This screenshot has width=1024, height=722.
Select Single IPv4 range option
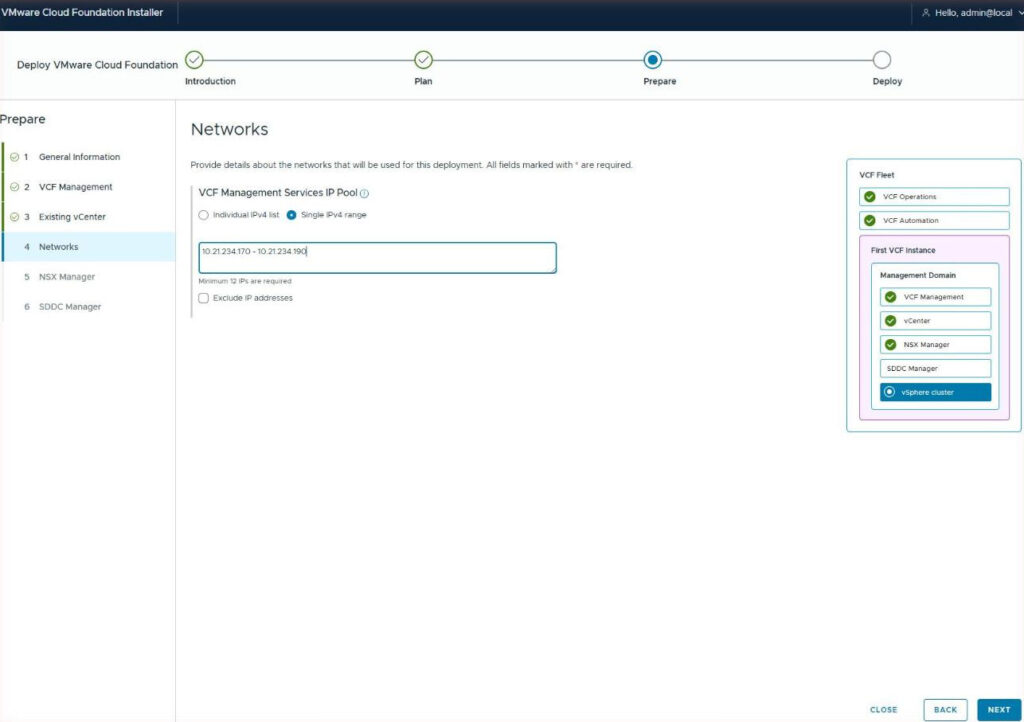pyautogui.click(x=291, y=215)
